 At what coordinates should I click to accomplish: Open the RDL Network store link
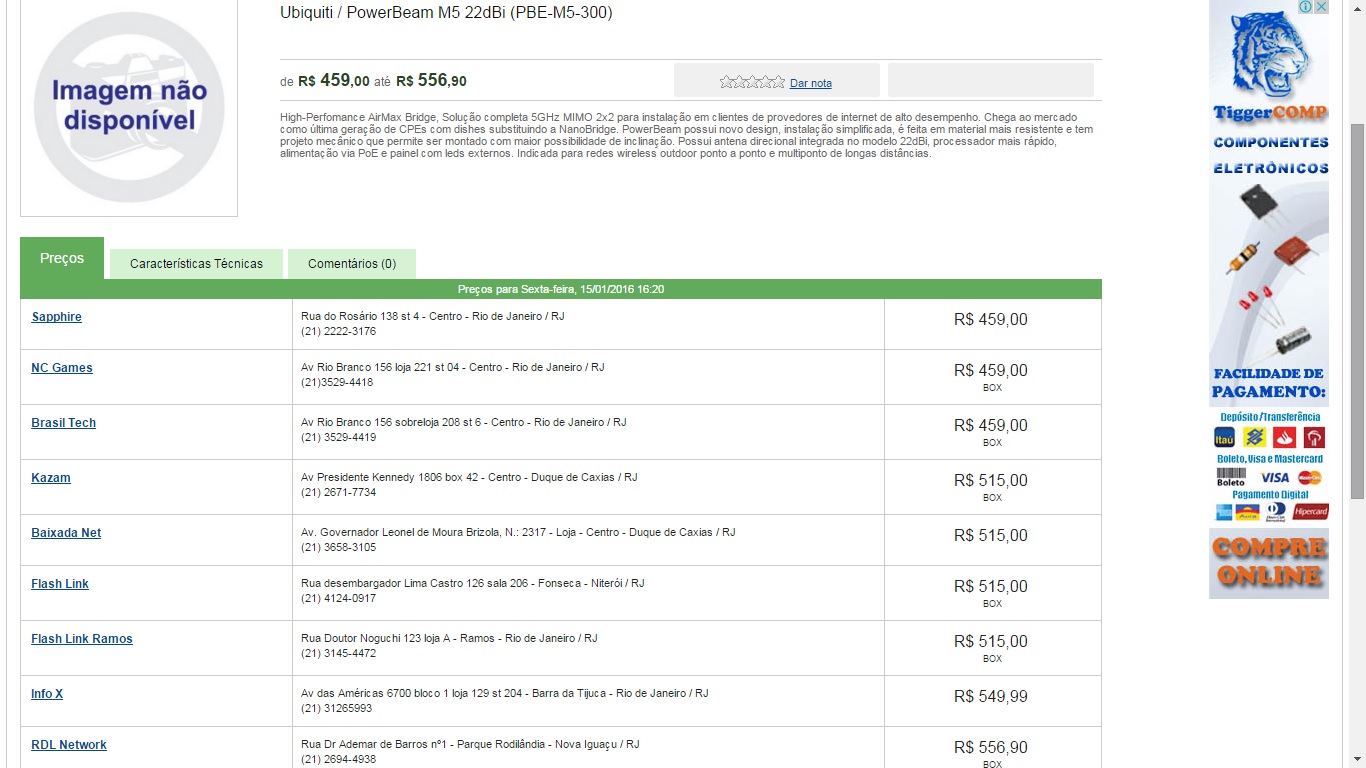(69, 745)
